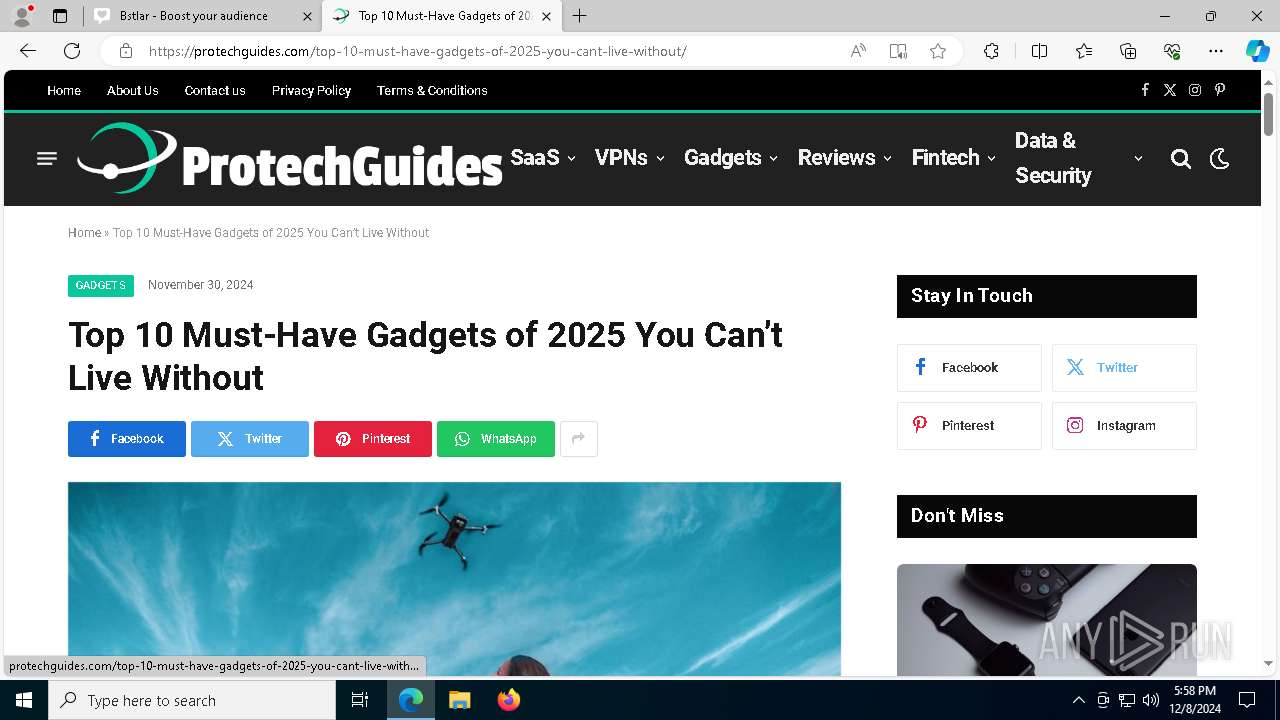
Task: Toggle dark mode moon icon
Action: pyautogui.click(x=1220, y=158)
